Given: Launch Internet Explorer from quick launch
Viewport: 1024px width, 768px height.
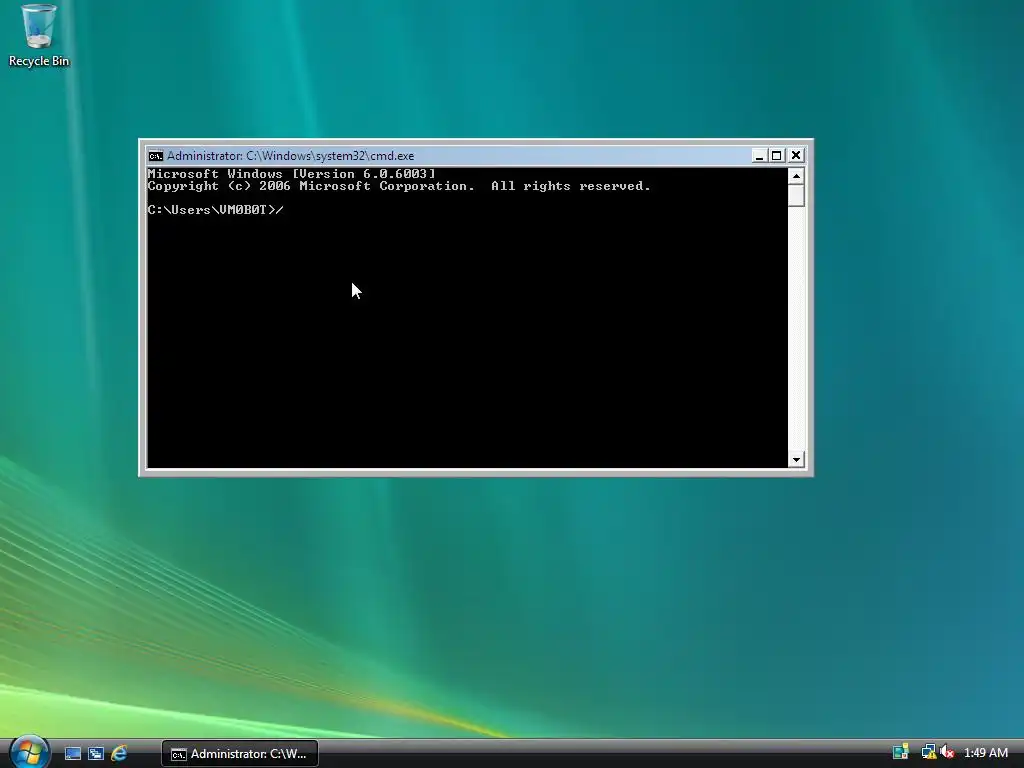Looking at the screenshot, I should pos(119,754).
